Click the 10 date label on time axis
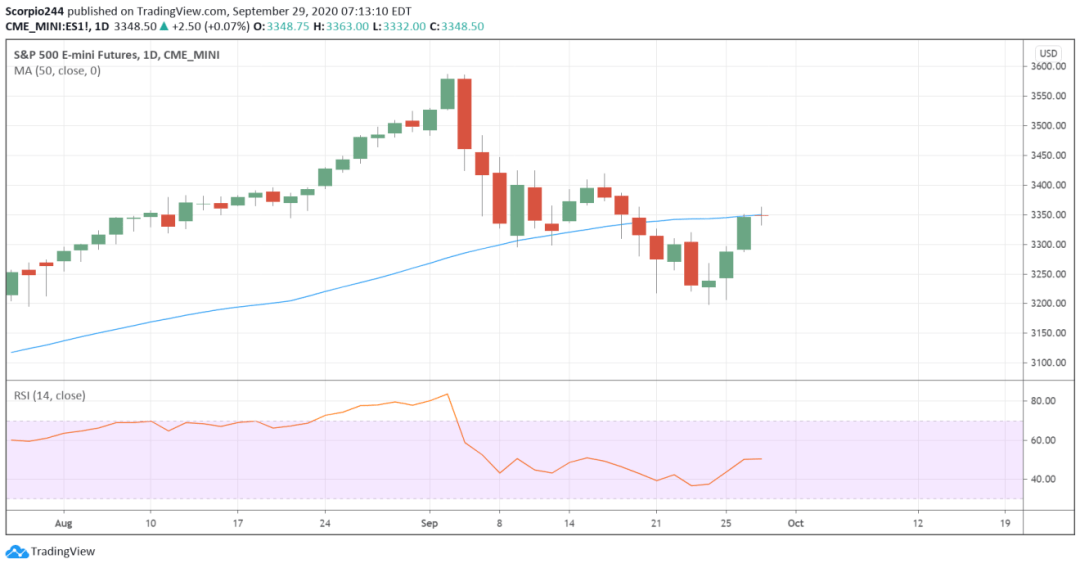 pos(150,523)
